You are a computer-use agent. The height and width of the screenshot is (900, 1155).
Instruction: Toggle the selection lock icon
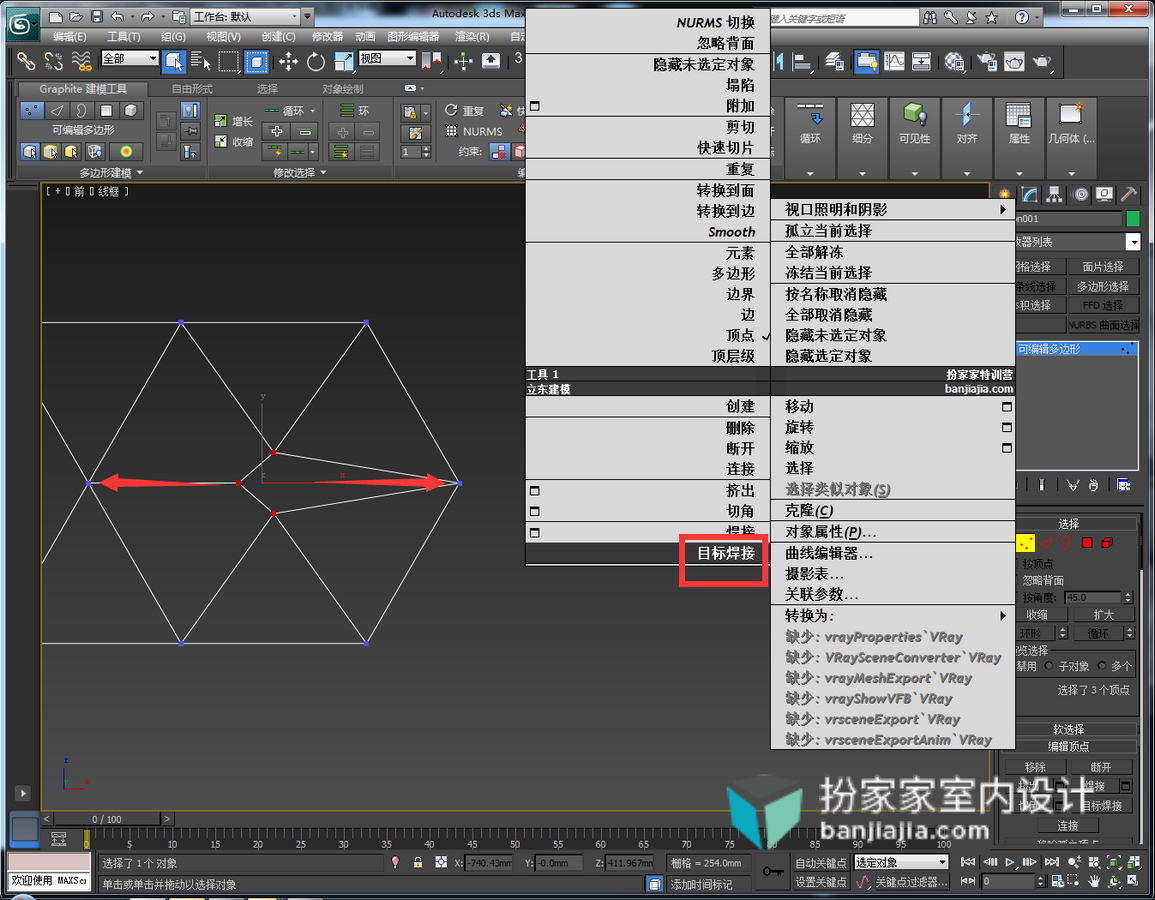[418, 862]
